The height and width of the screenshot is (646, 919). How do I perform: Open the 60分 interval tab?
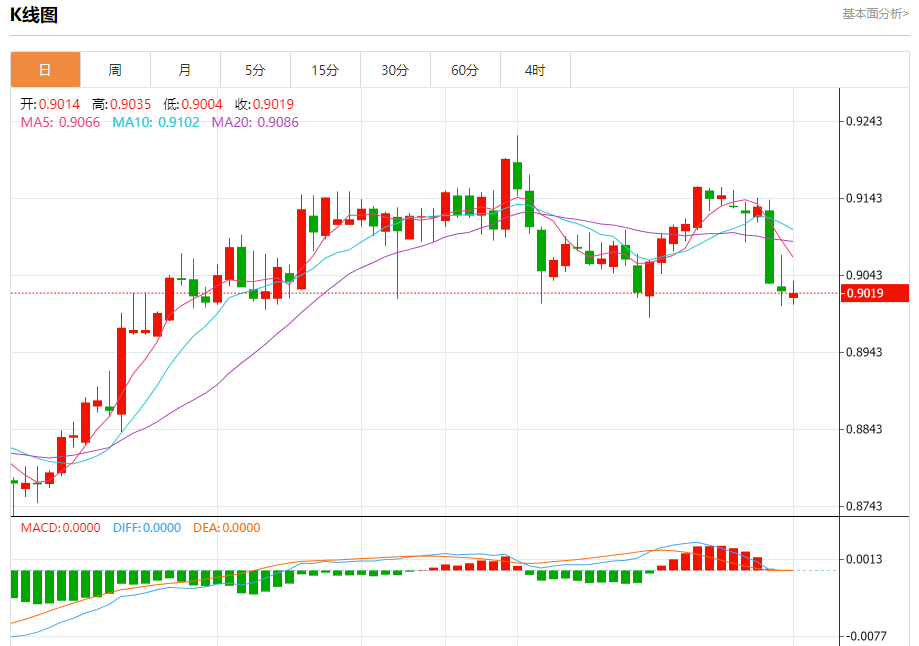coord(465,70)
